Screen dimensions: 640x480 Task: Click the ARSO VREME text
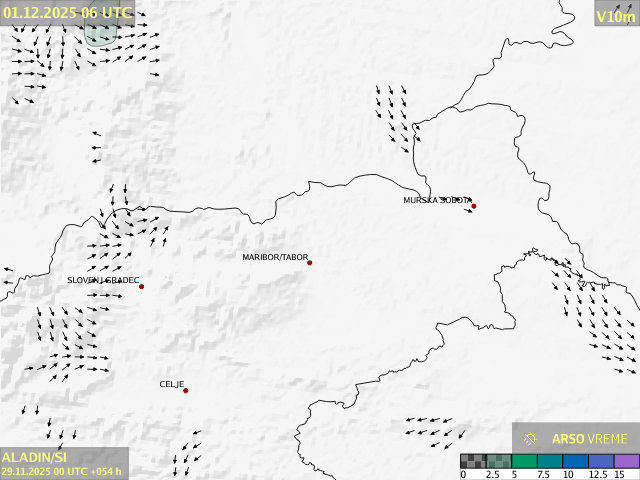coord(590,439)
